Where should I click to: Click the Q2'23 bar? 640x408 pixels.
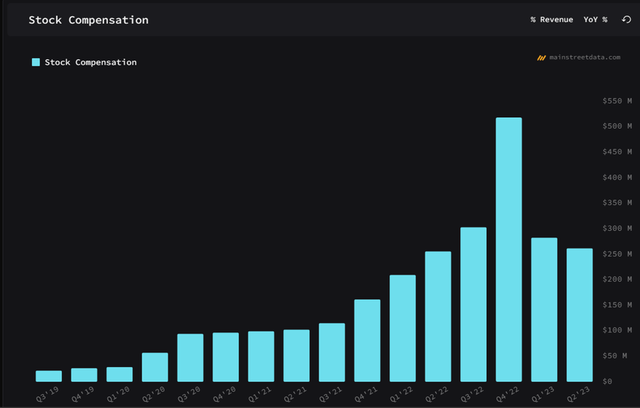coord(579,315)
